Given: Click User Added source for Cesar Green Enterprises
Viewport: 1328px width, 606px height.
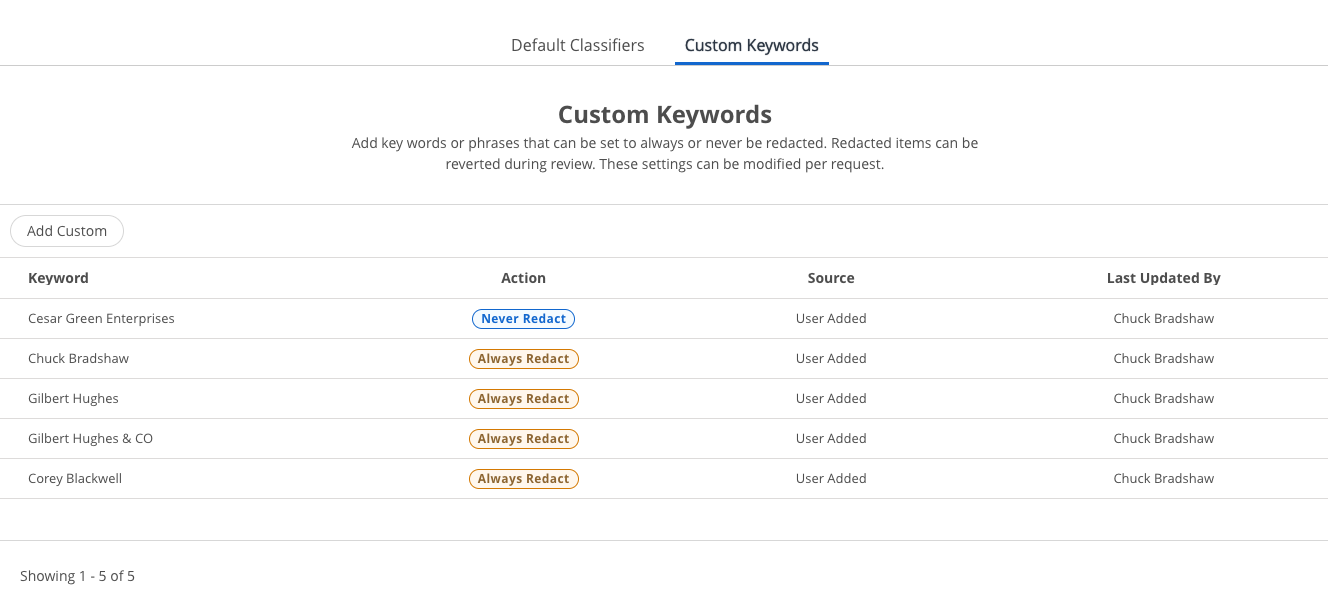Looking at the screenshot, I should [x=831, y=318].
